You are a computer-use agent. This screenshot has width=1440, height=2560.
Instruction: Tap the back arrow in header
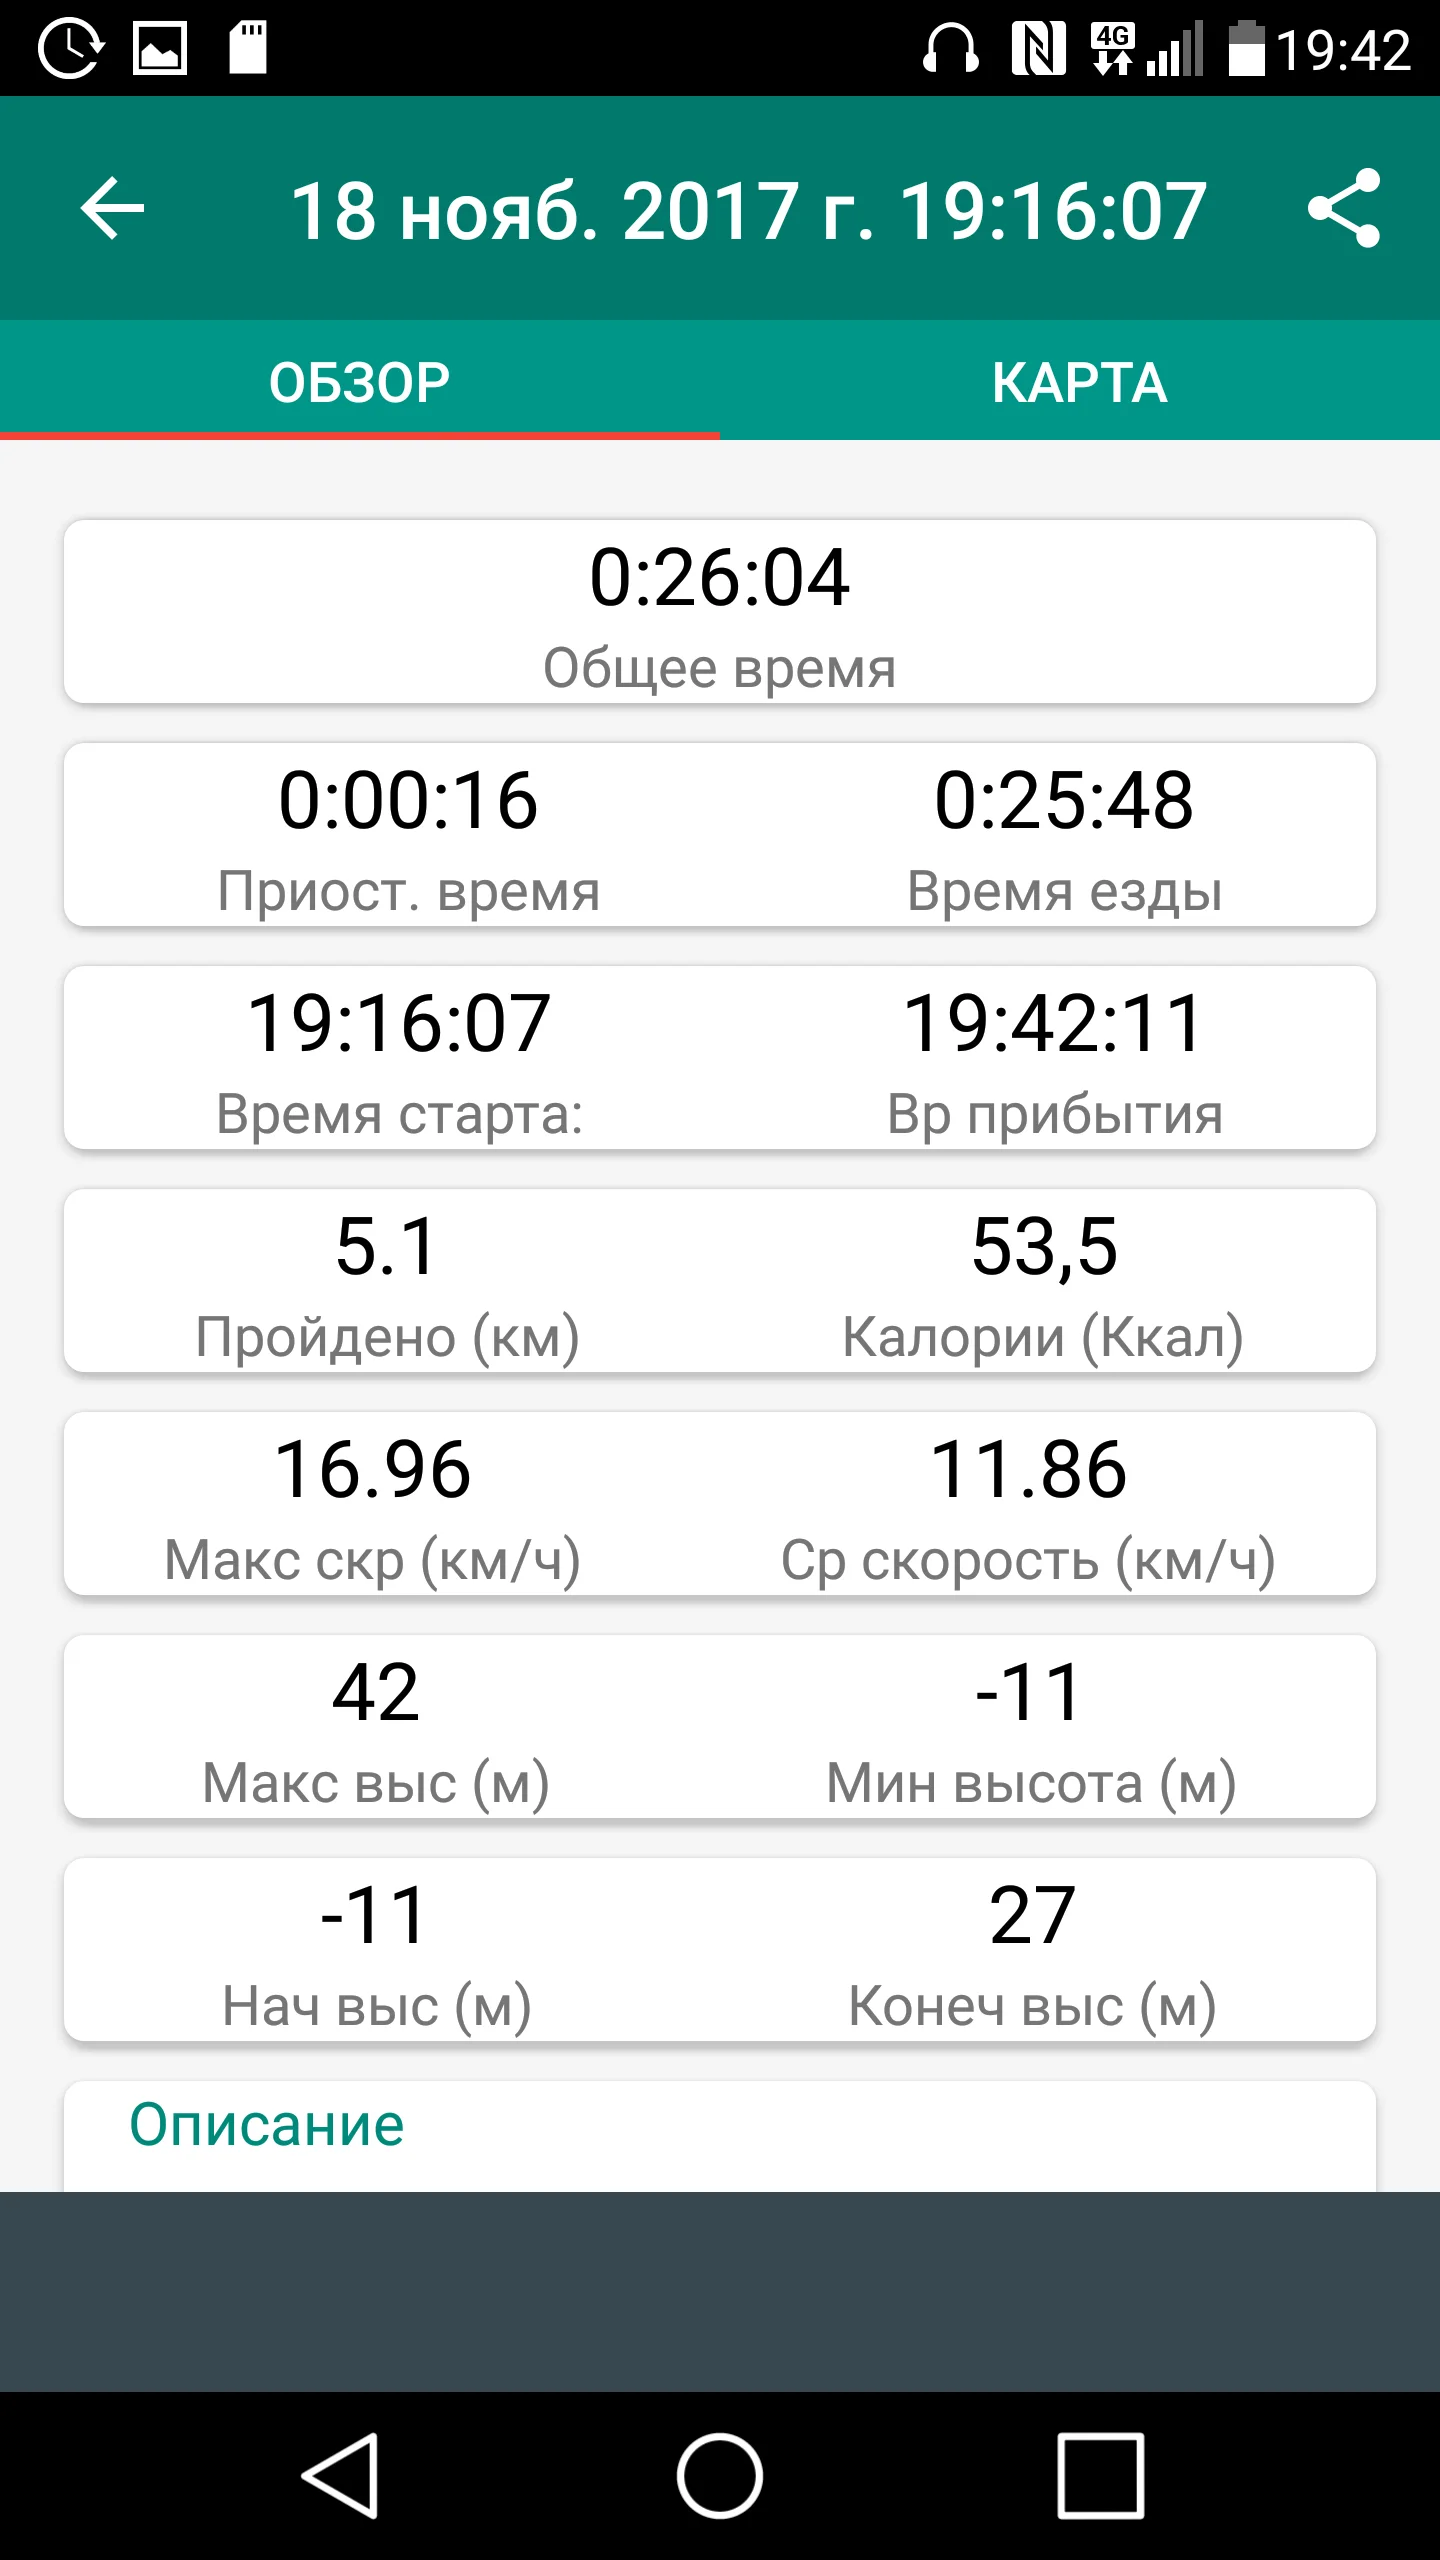tap(112, 208)
